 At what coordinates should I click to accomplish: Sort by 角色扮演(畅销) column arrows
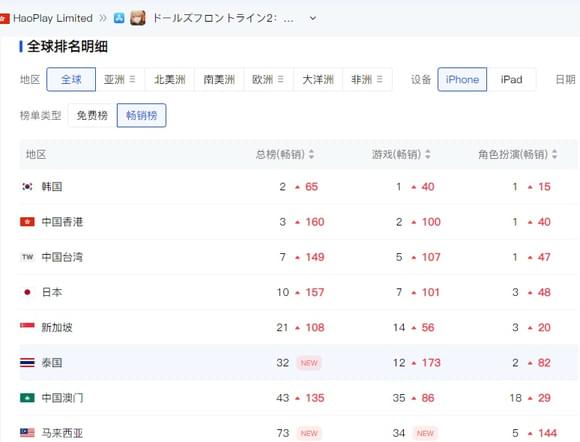coord(554,154)
